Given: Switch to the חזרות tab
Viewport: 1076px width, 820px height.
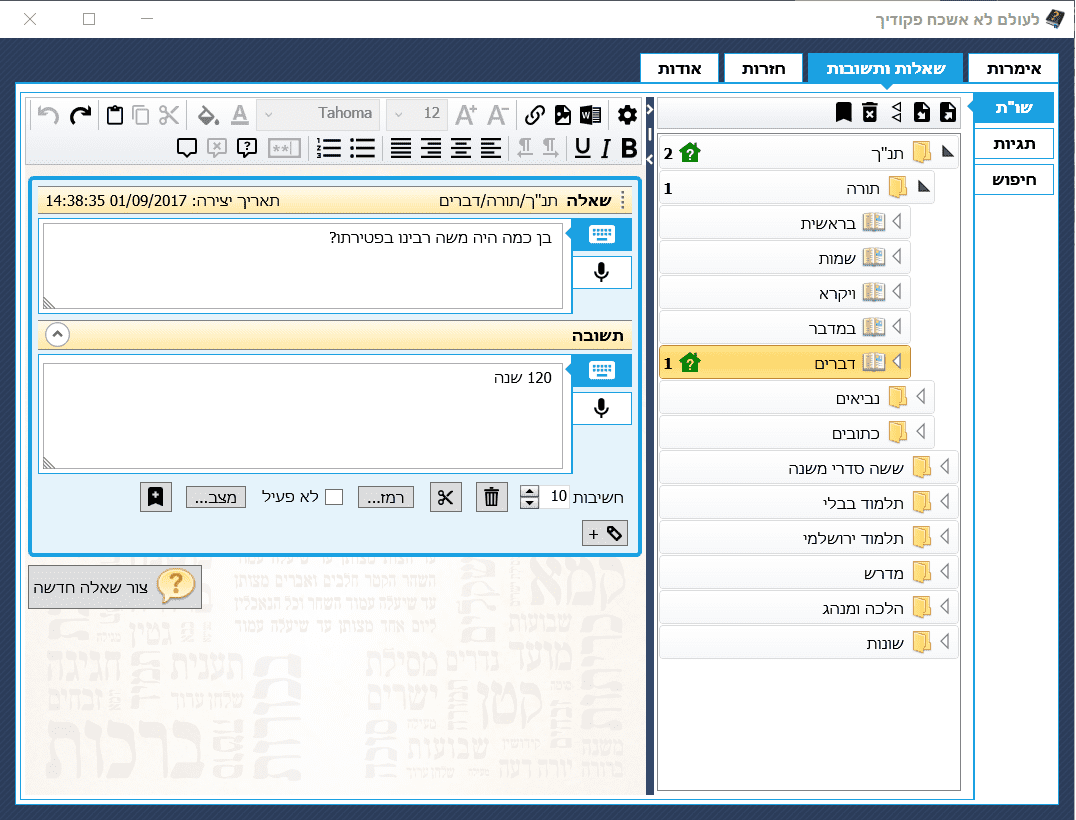Looking at the screenshot, I should coord(763,69).
